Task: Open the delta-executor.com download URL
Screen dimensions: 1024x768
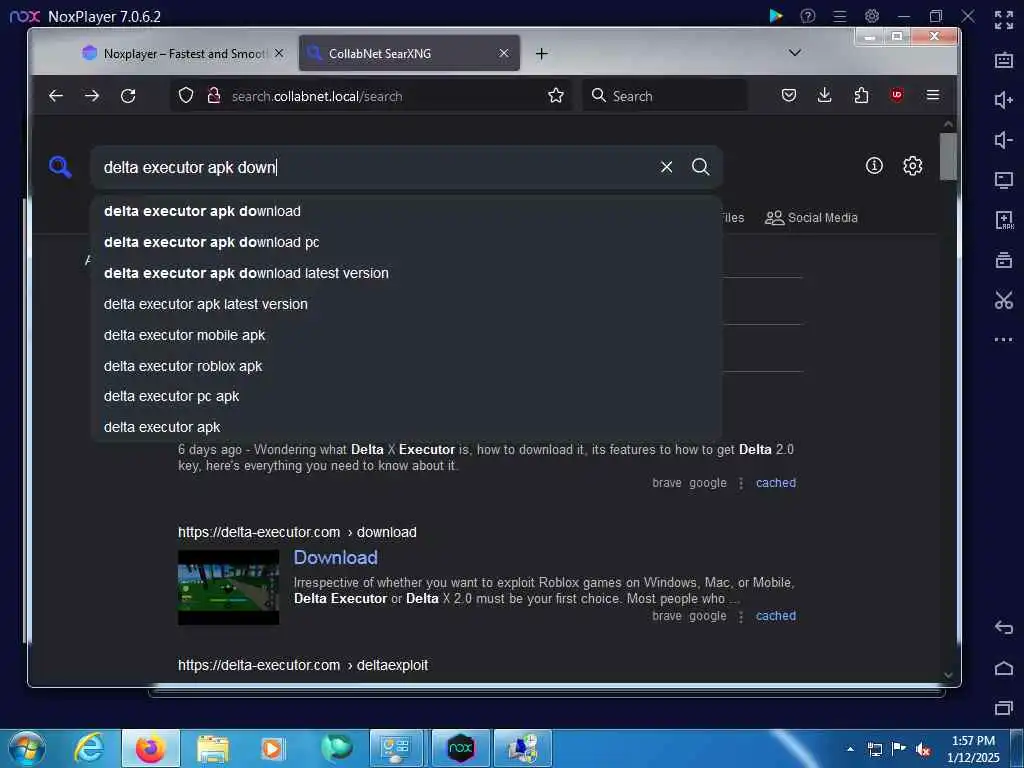Action: tap(297, 532)
